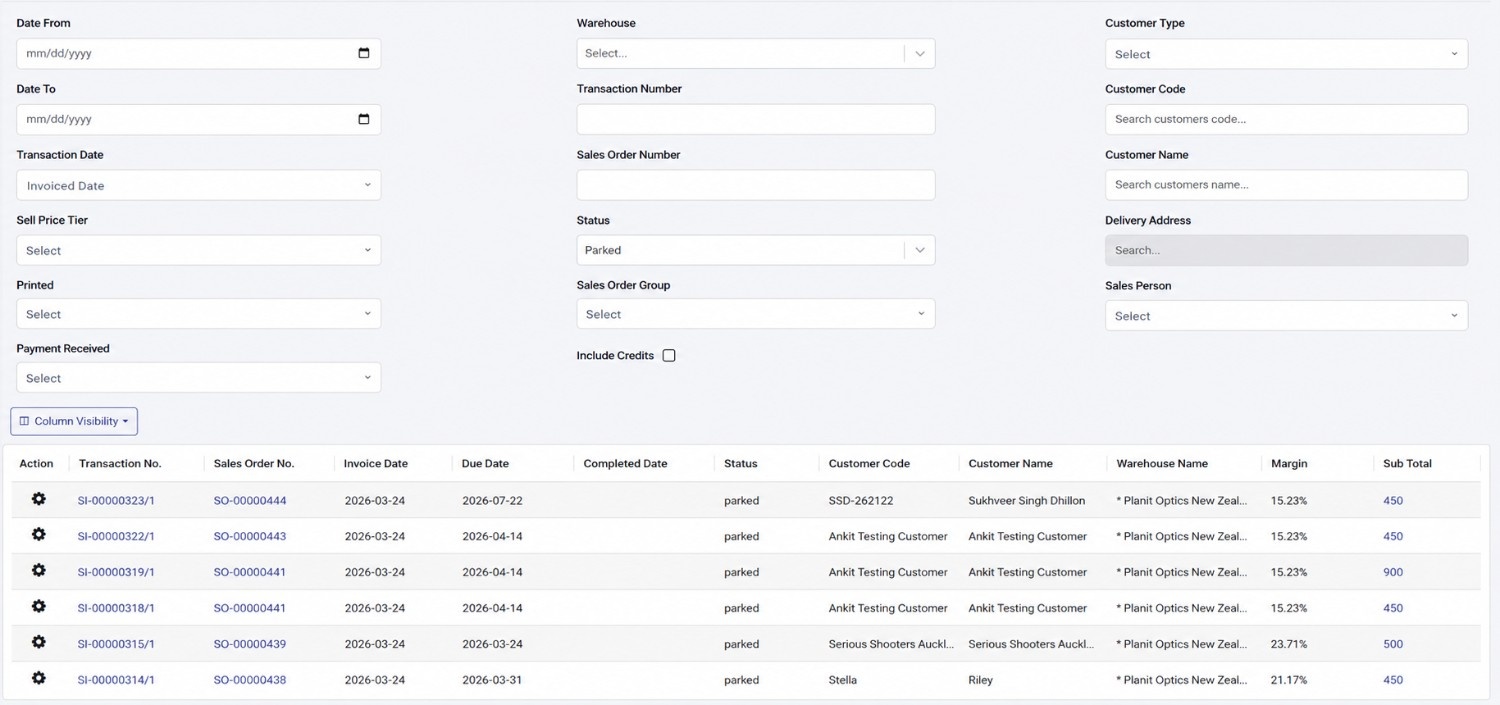Click margin 21.17% cell
1500x705 pixels.
[x=1289, y=680]
